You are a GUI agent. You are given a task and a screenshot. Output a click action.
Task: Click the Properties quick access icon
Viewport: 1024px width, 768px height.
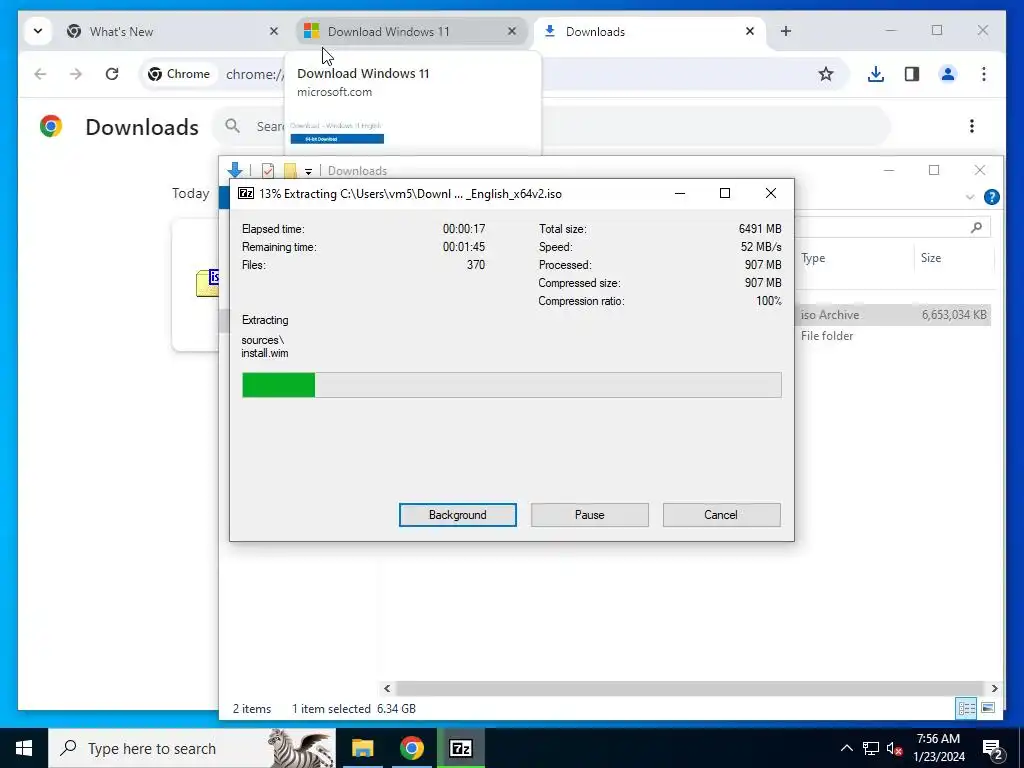pos(268,170)
